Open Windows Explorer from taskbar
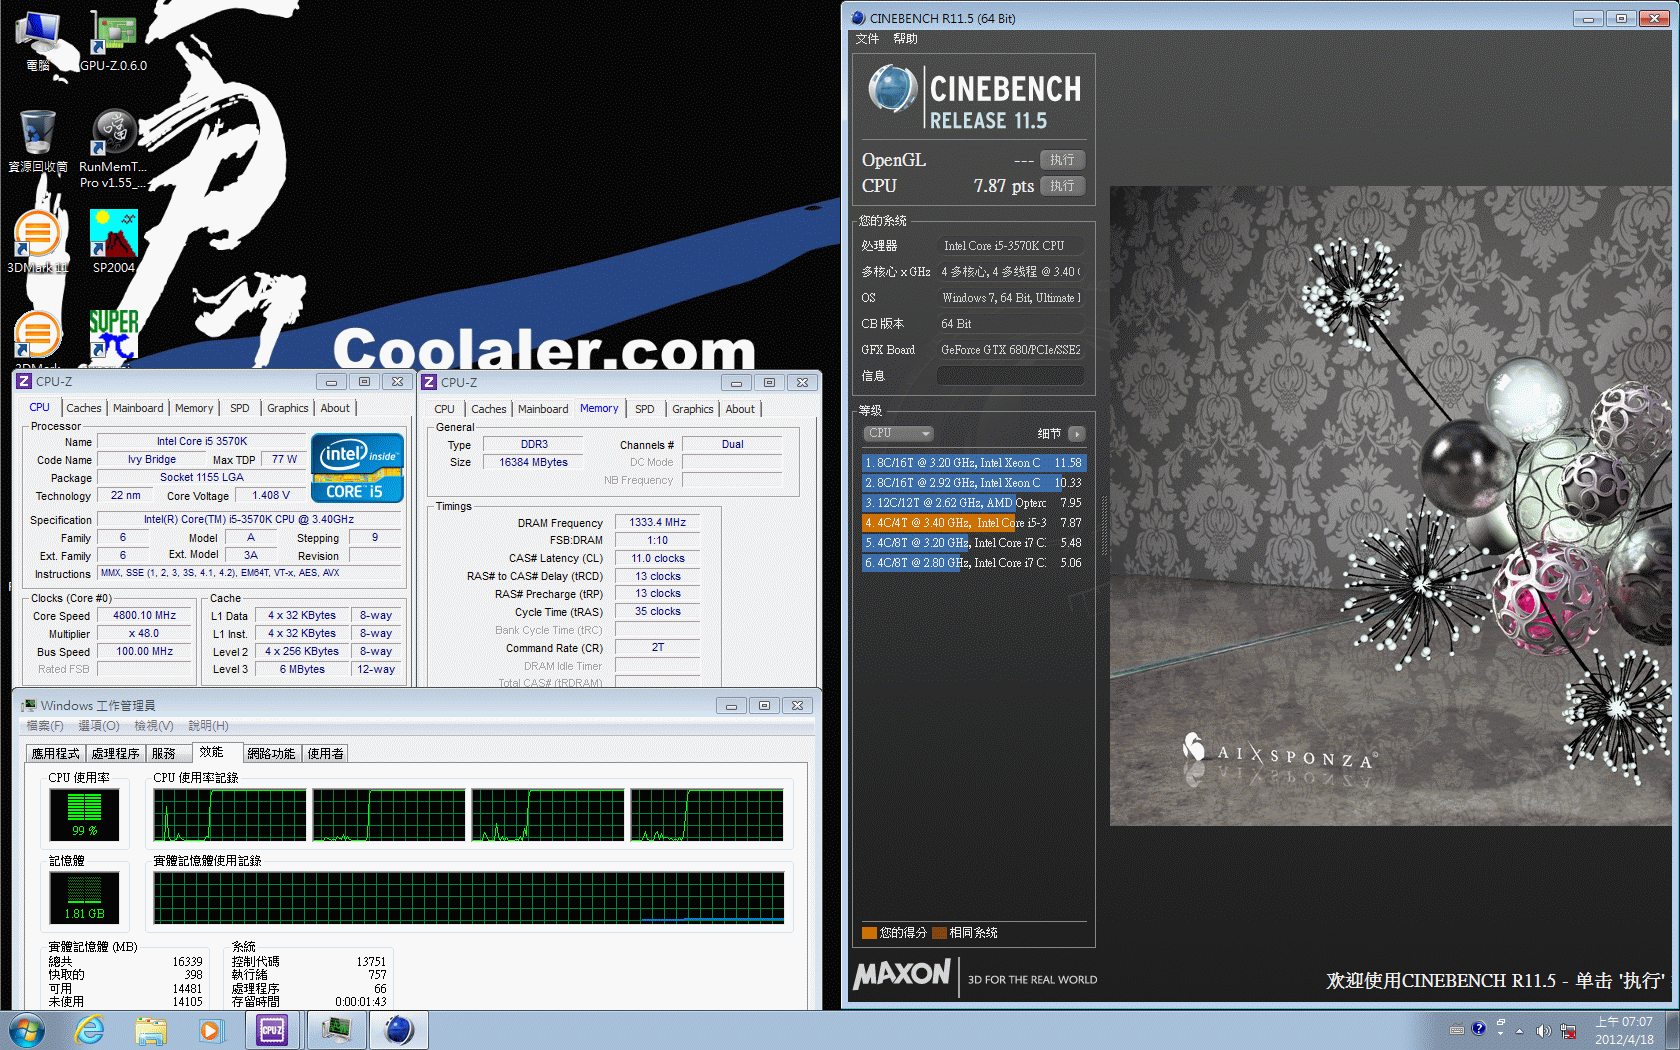 (151, 1030)
